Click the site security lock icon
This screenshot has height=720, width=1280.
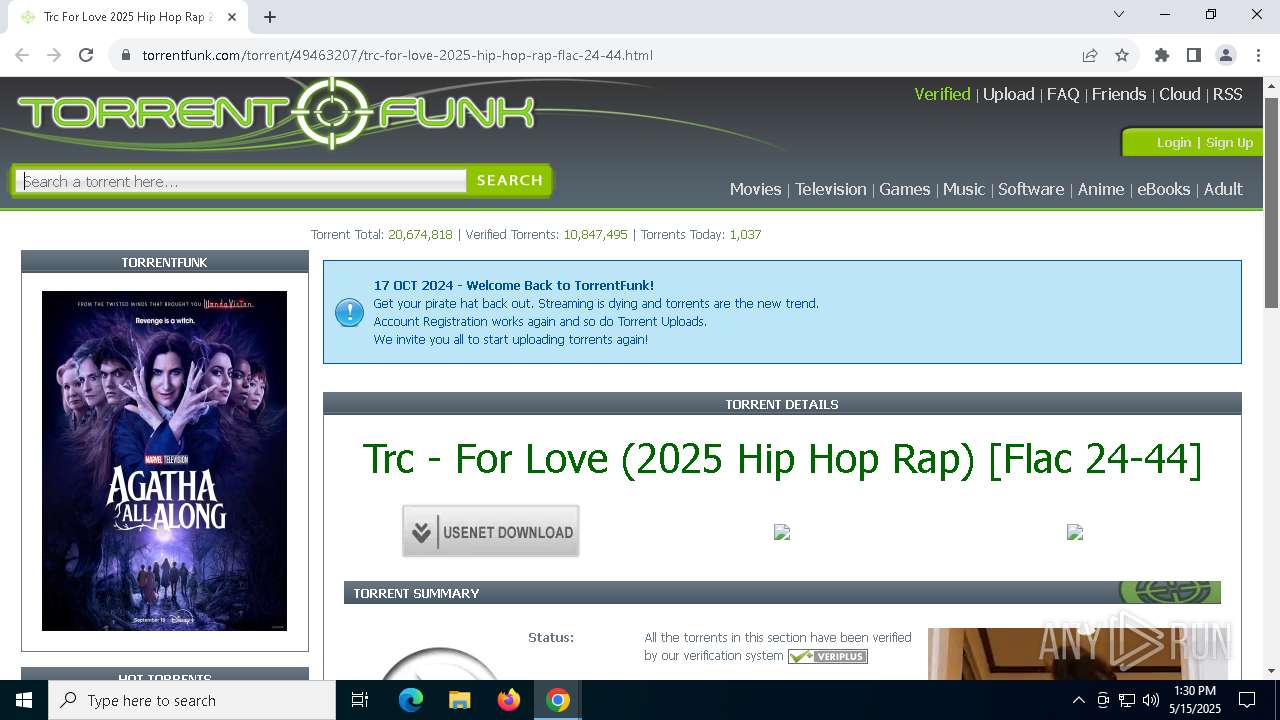point(126,55)
